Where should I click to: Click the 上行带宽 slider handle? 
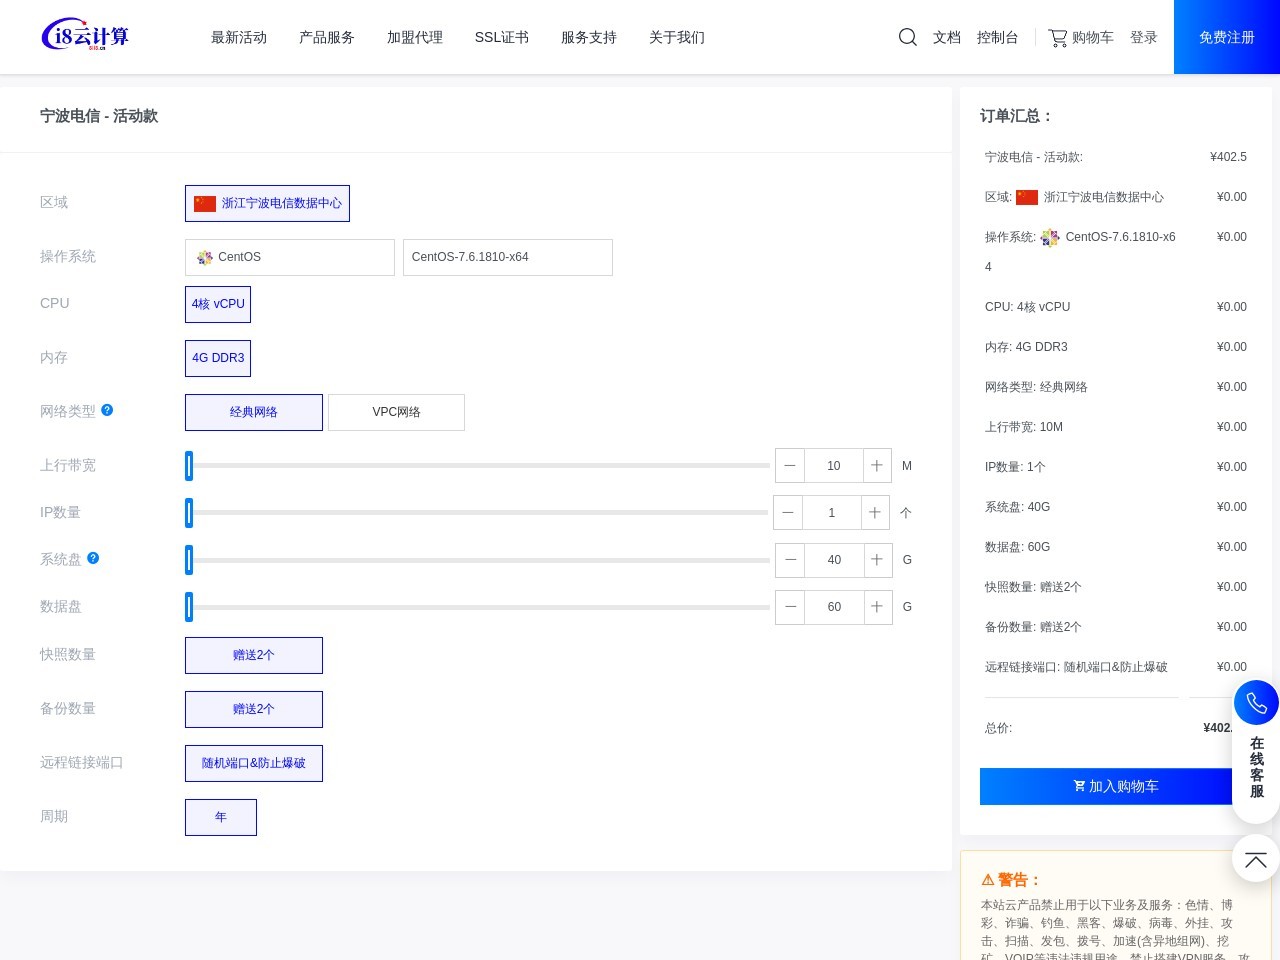[x=189, y=465]
